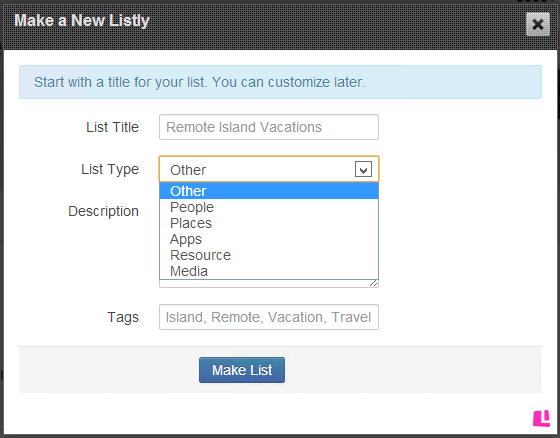Select the highlighted Other option
The width and height of the screenshot is (560, 438).
click(269, 191)
